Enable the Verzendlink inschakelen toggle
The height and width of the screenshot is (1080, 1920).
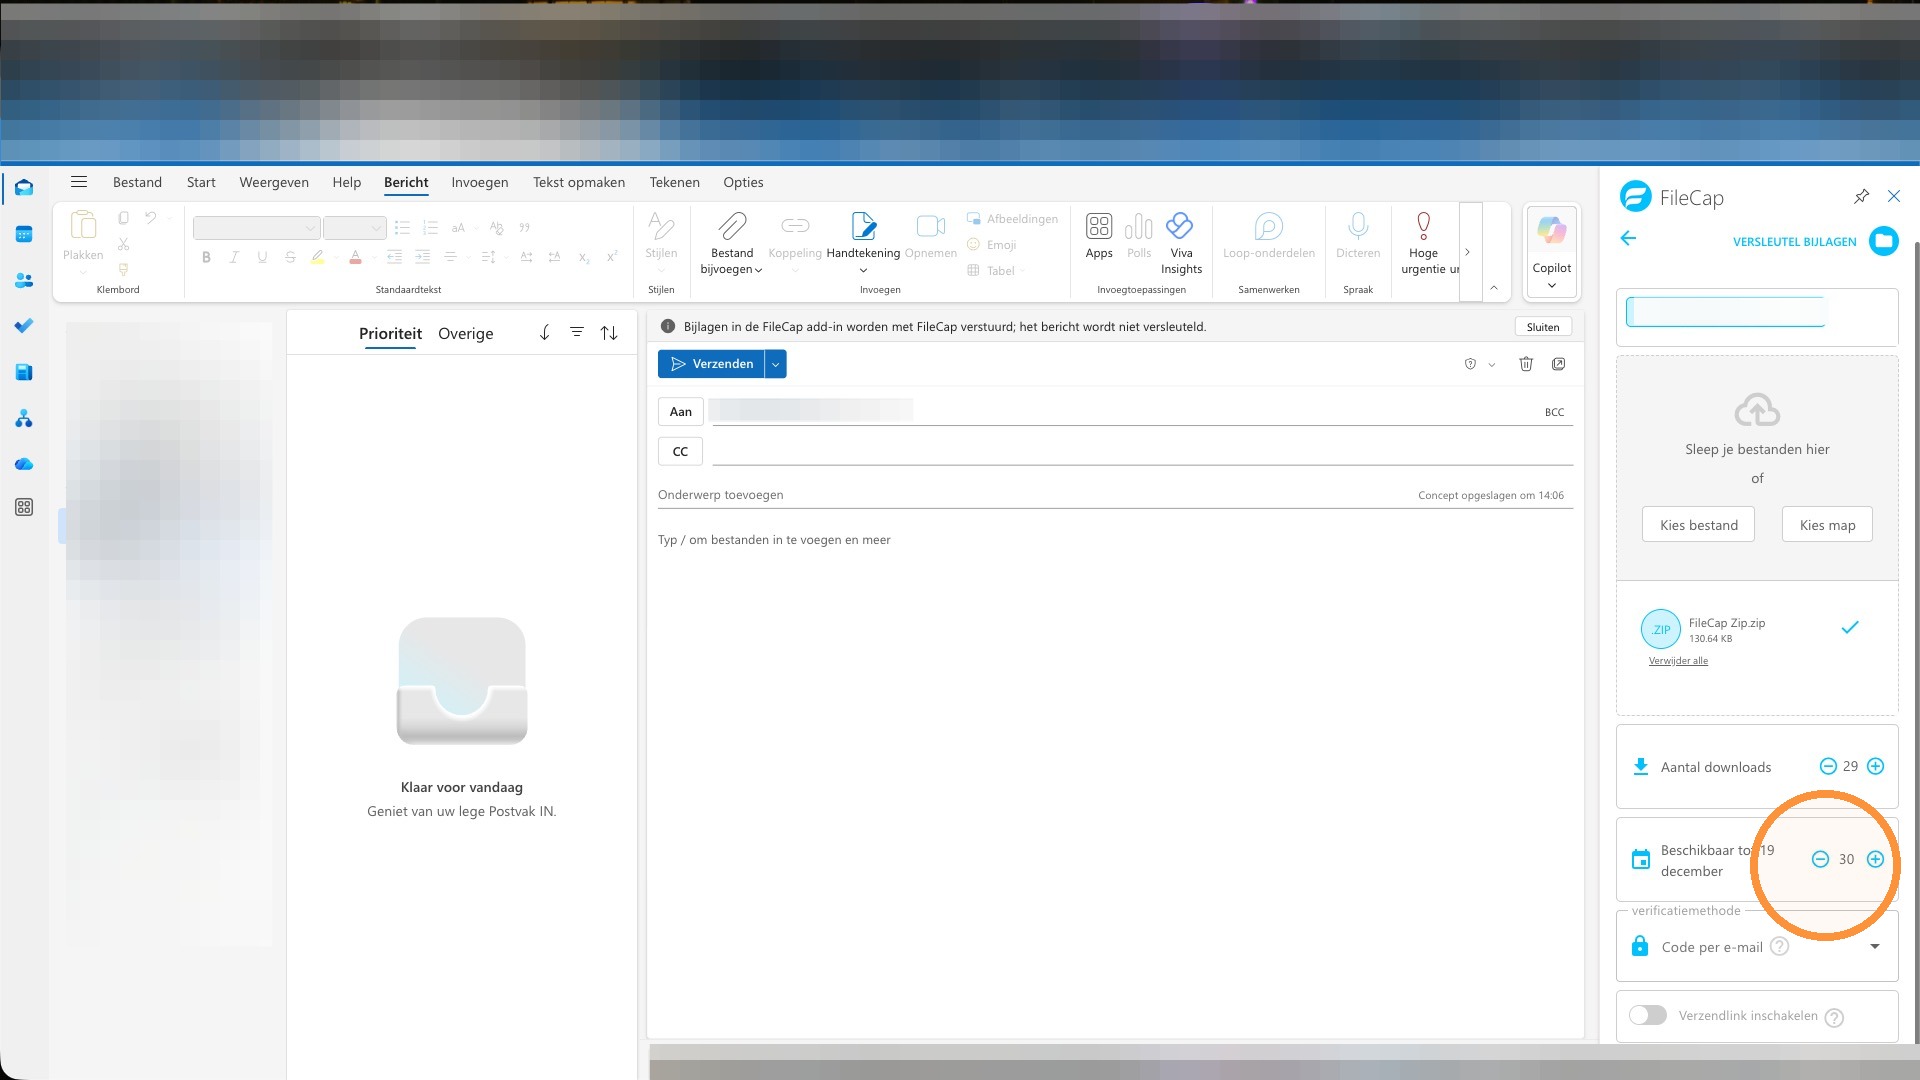tap(1648, 1015)
